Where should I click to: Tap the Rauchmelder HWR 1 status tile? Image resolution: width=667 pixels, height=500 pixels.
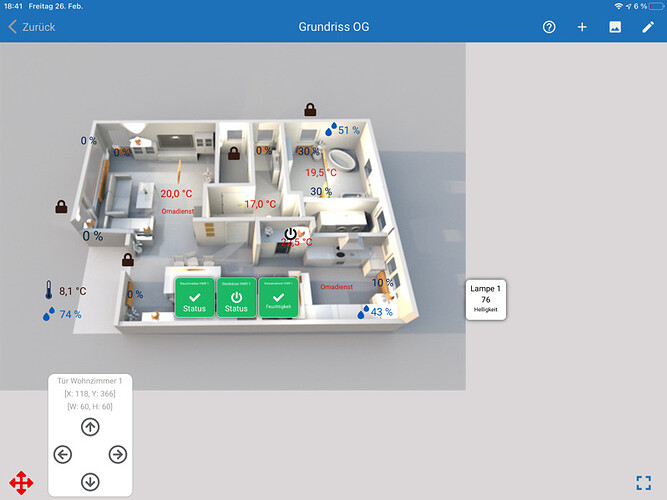[x=194, y=298]
